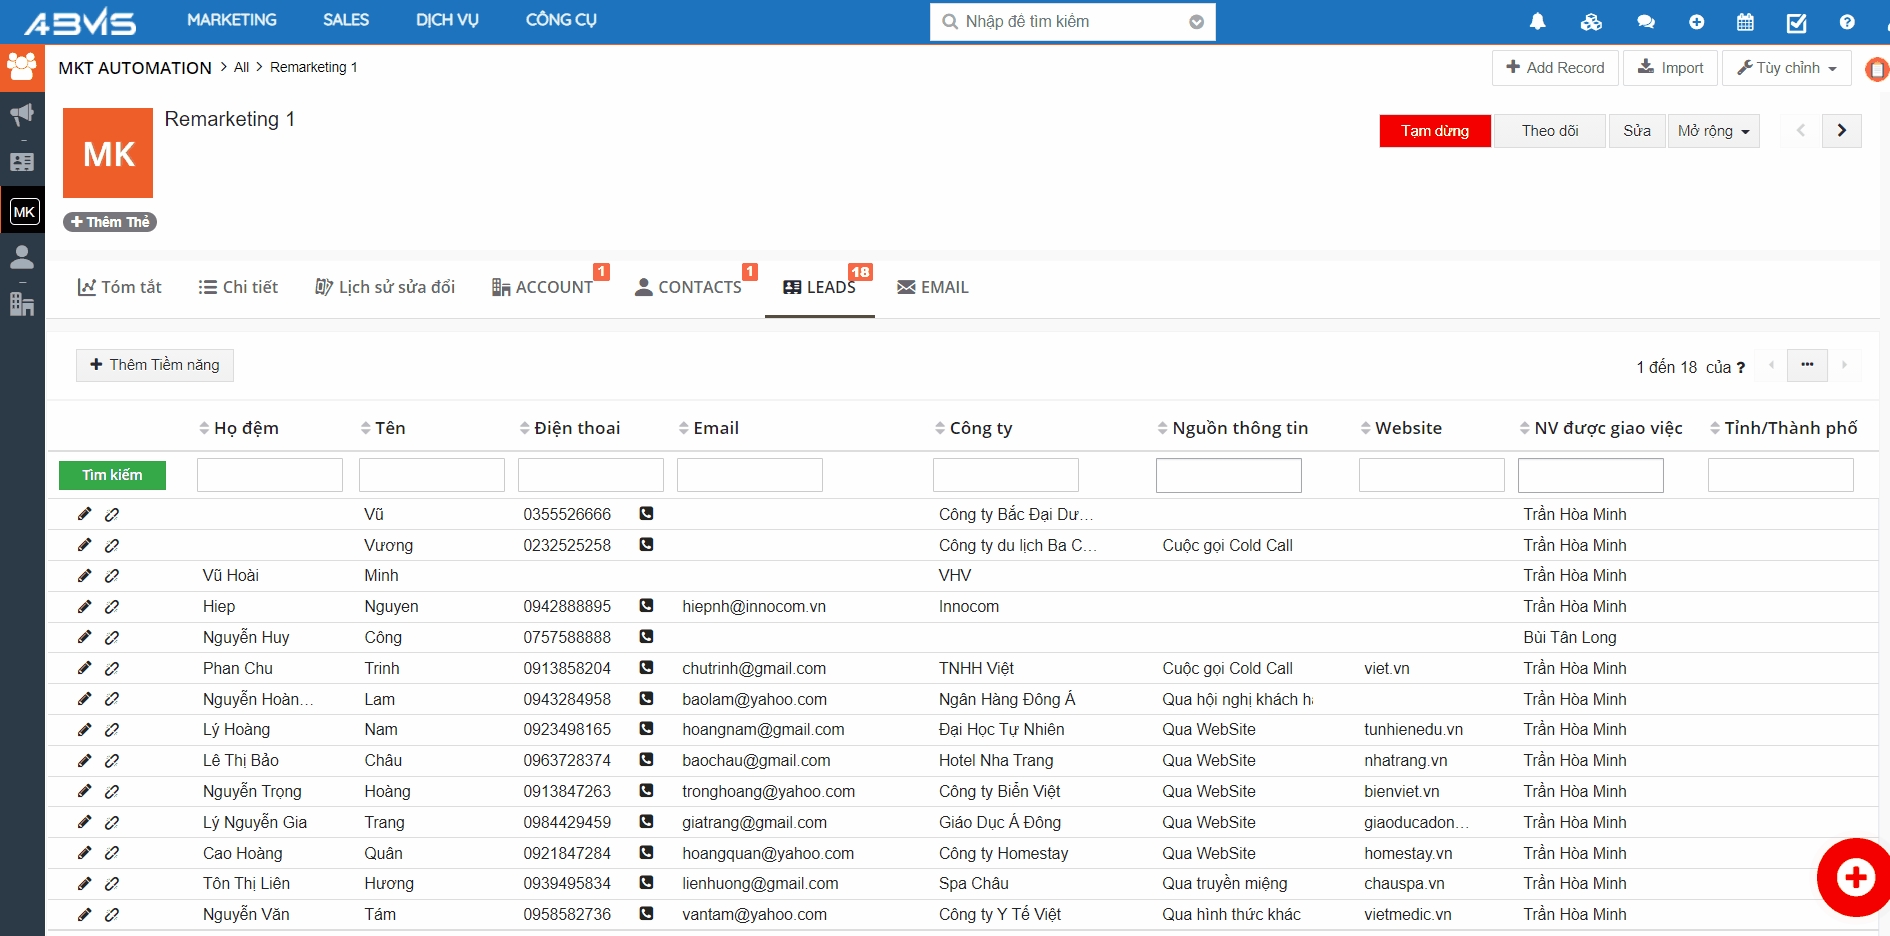Click the chat messages icon in header
1890x936 pixels.
pos(1645,22)
